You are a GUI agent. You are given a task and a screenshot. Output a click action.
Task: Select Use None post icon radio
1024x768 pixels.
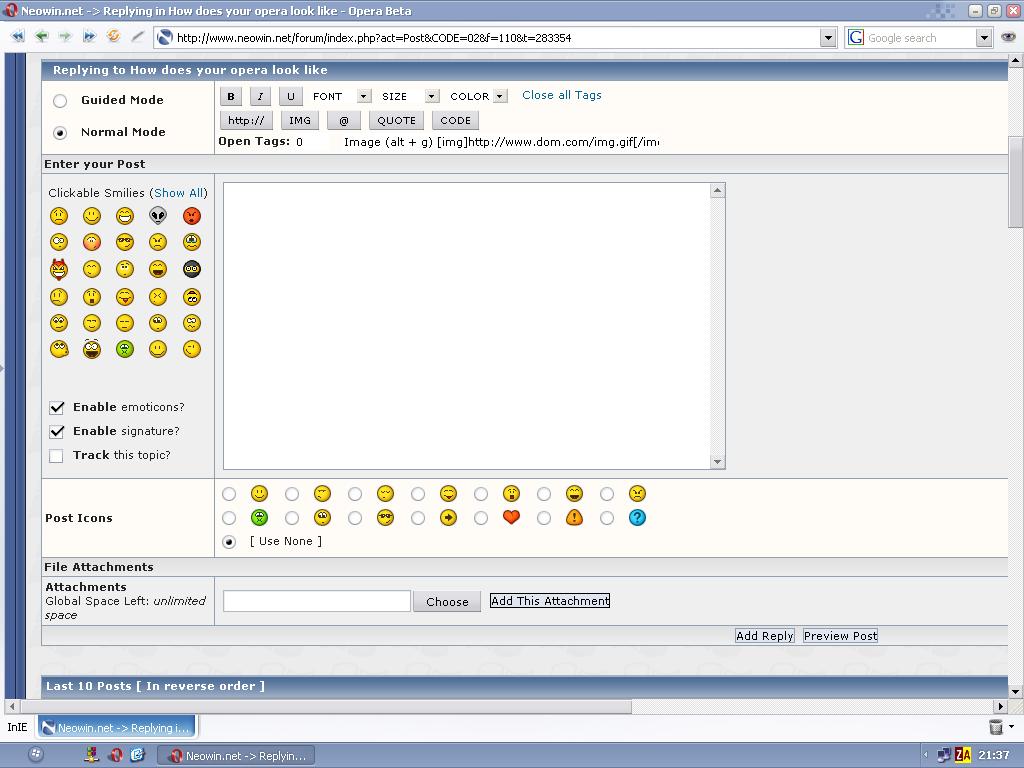[229, 542]
